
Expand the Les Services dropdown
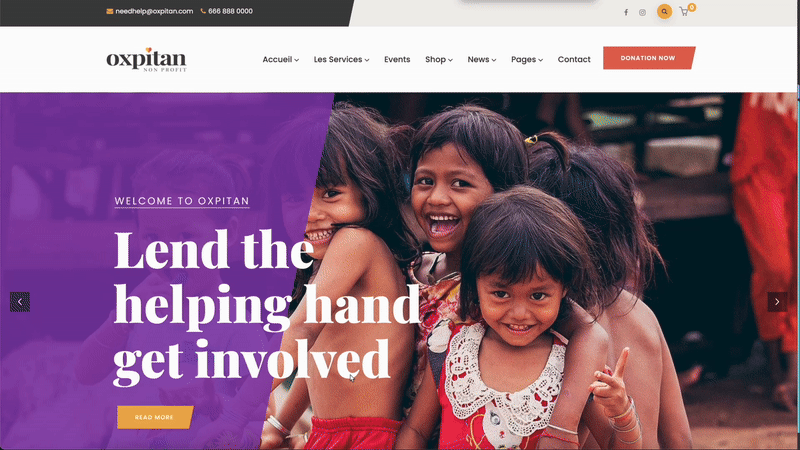(341, 59)
